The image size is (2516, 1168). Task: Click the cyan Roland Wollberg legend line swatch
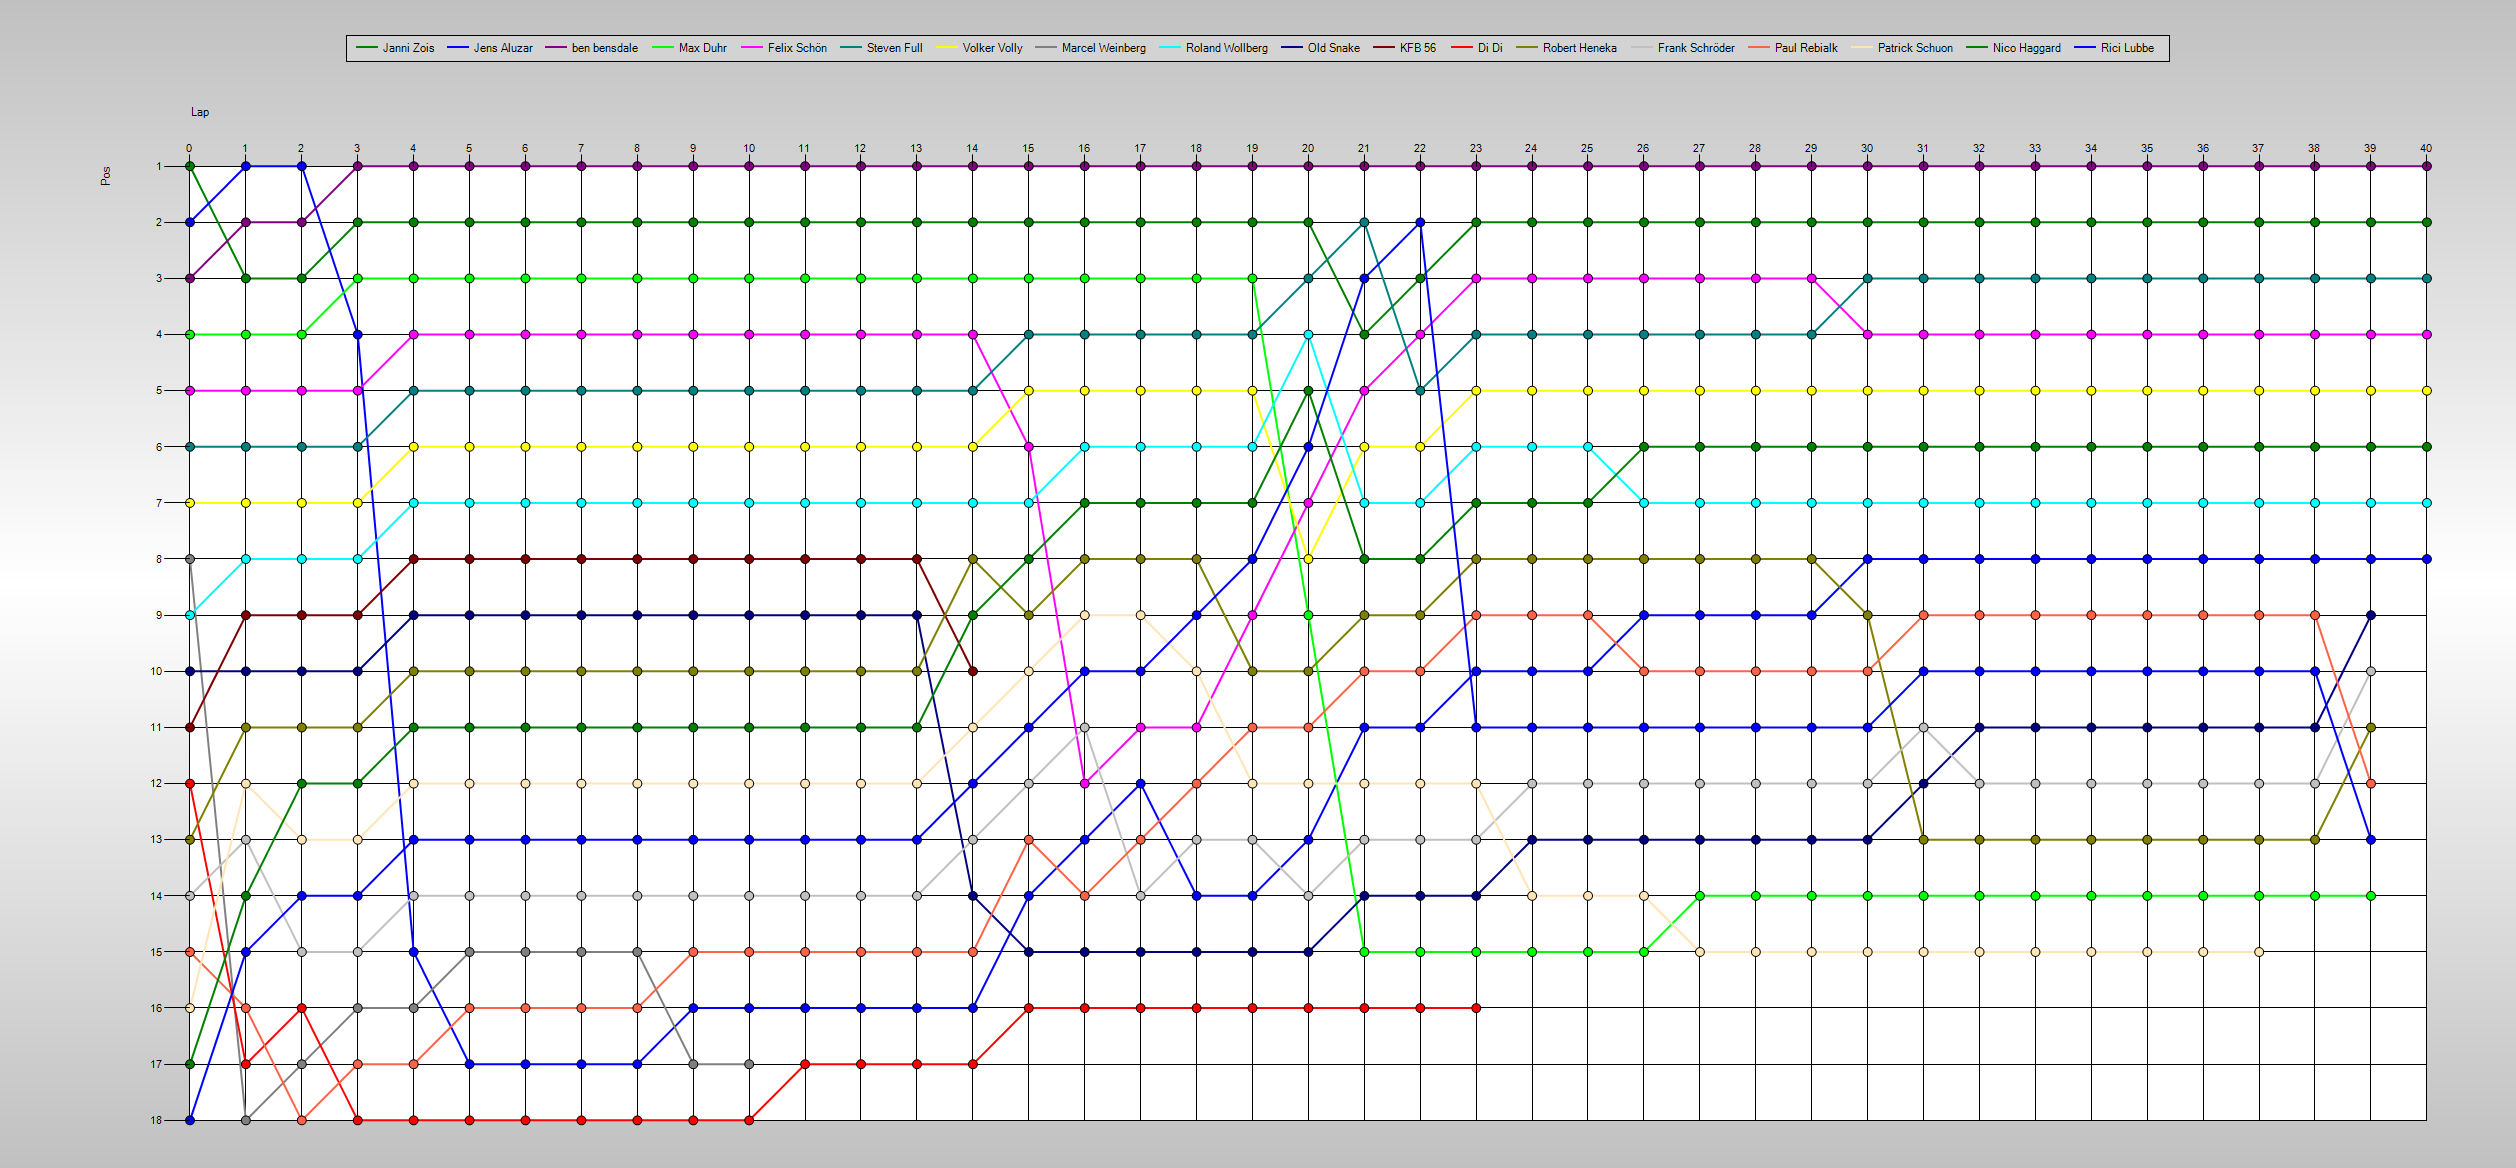(x=1170, y=48)
